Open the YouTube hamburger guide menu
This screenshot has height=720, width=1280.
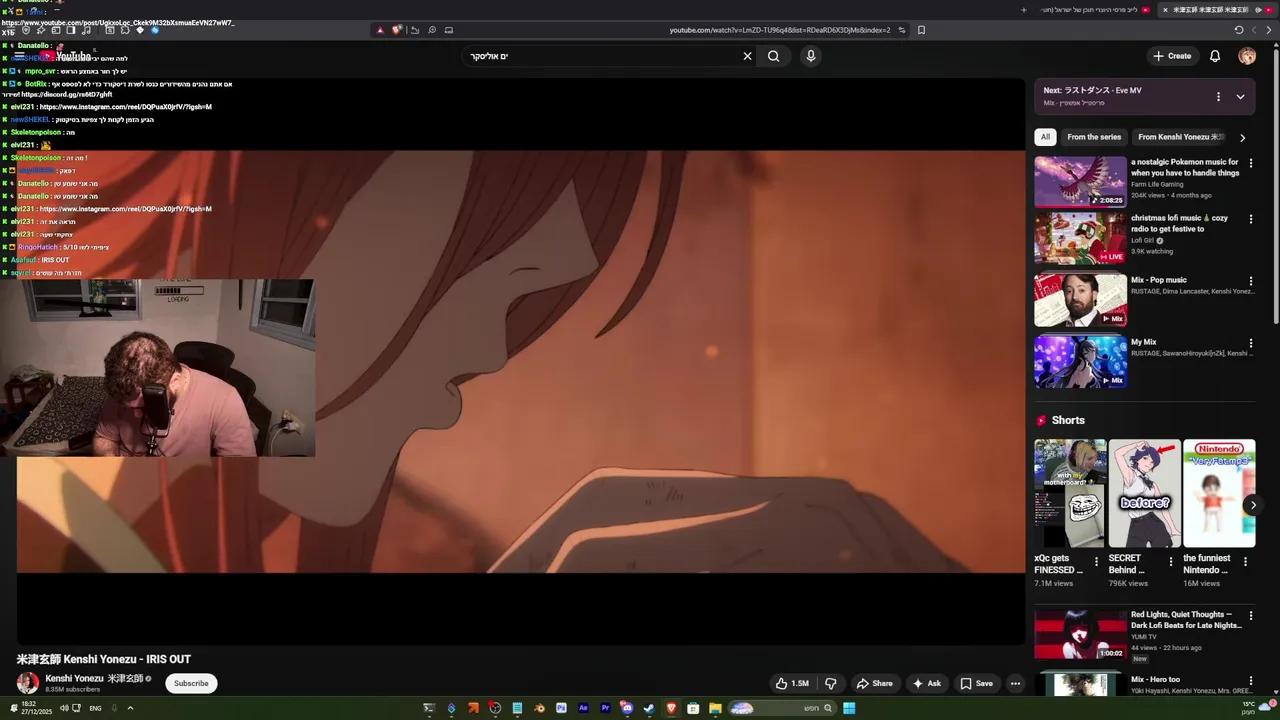click(19, 56)
